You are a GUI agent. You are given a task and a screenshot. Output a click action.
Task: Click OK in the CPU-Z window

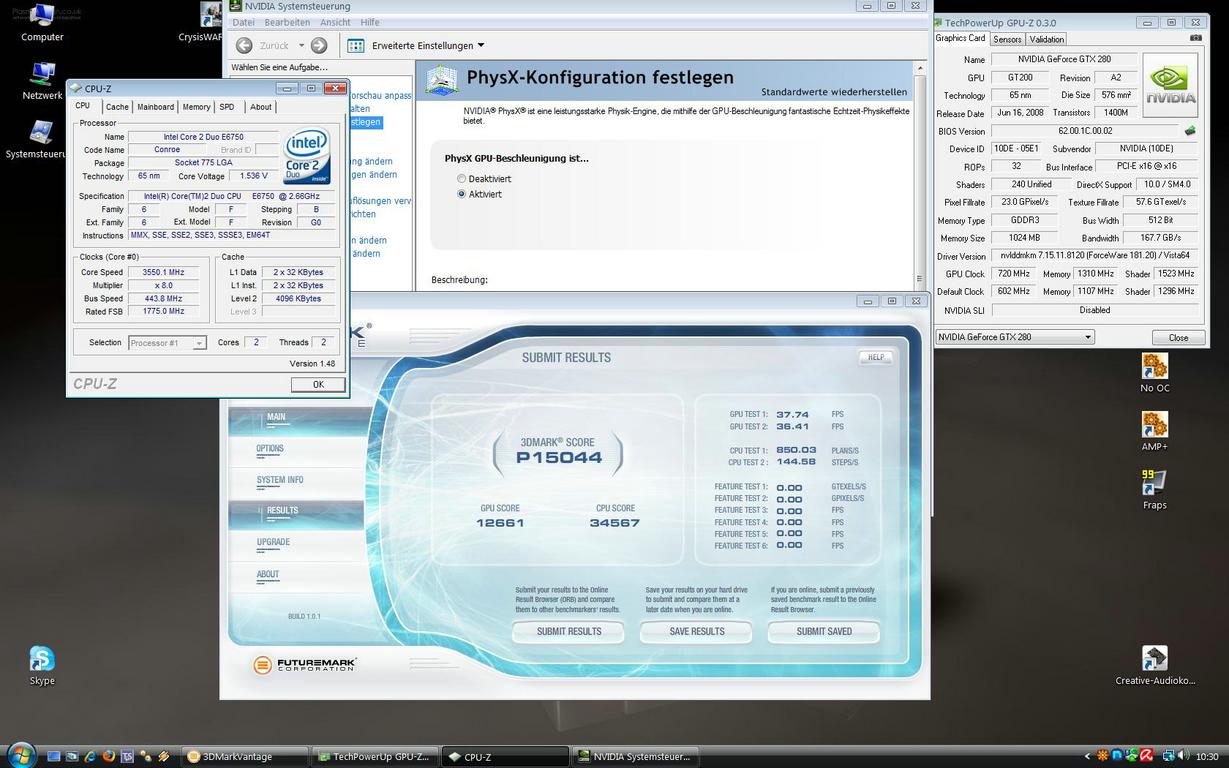(x=318, y=384)
